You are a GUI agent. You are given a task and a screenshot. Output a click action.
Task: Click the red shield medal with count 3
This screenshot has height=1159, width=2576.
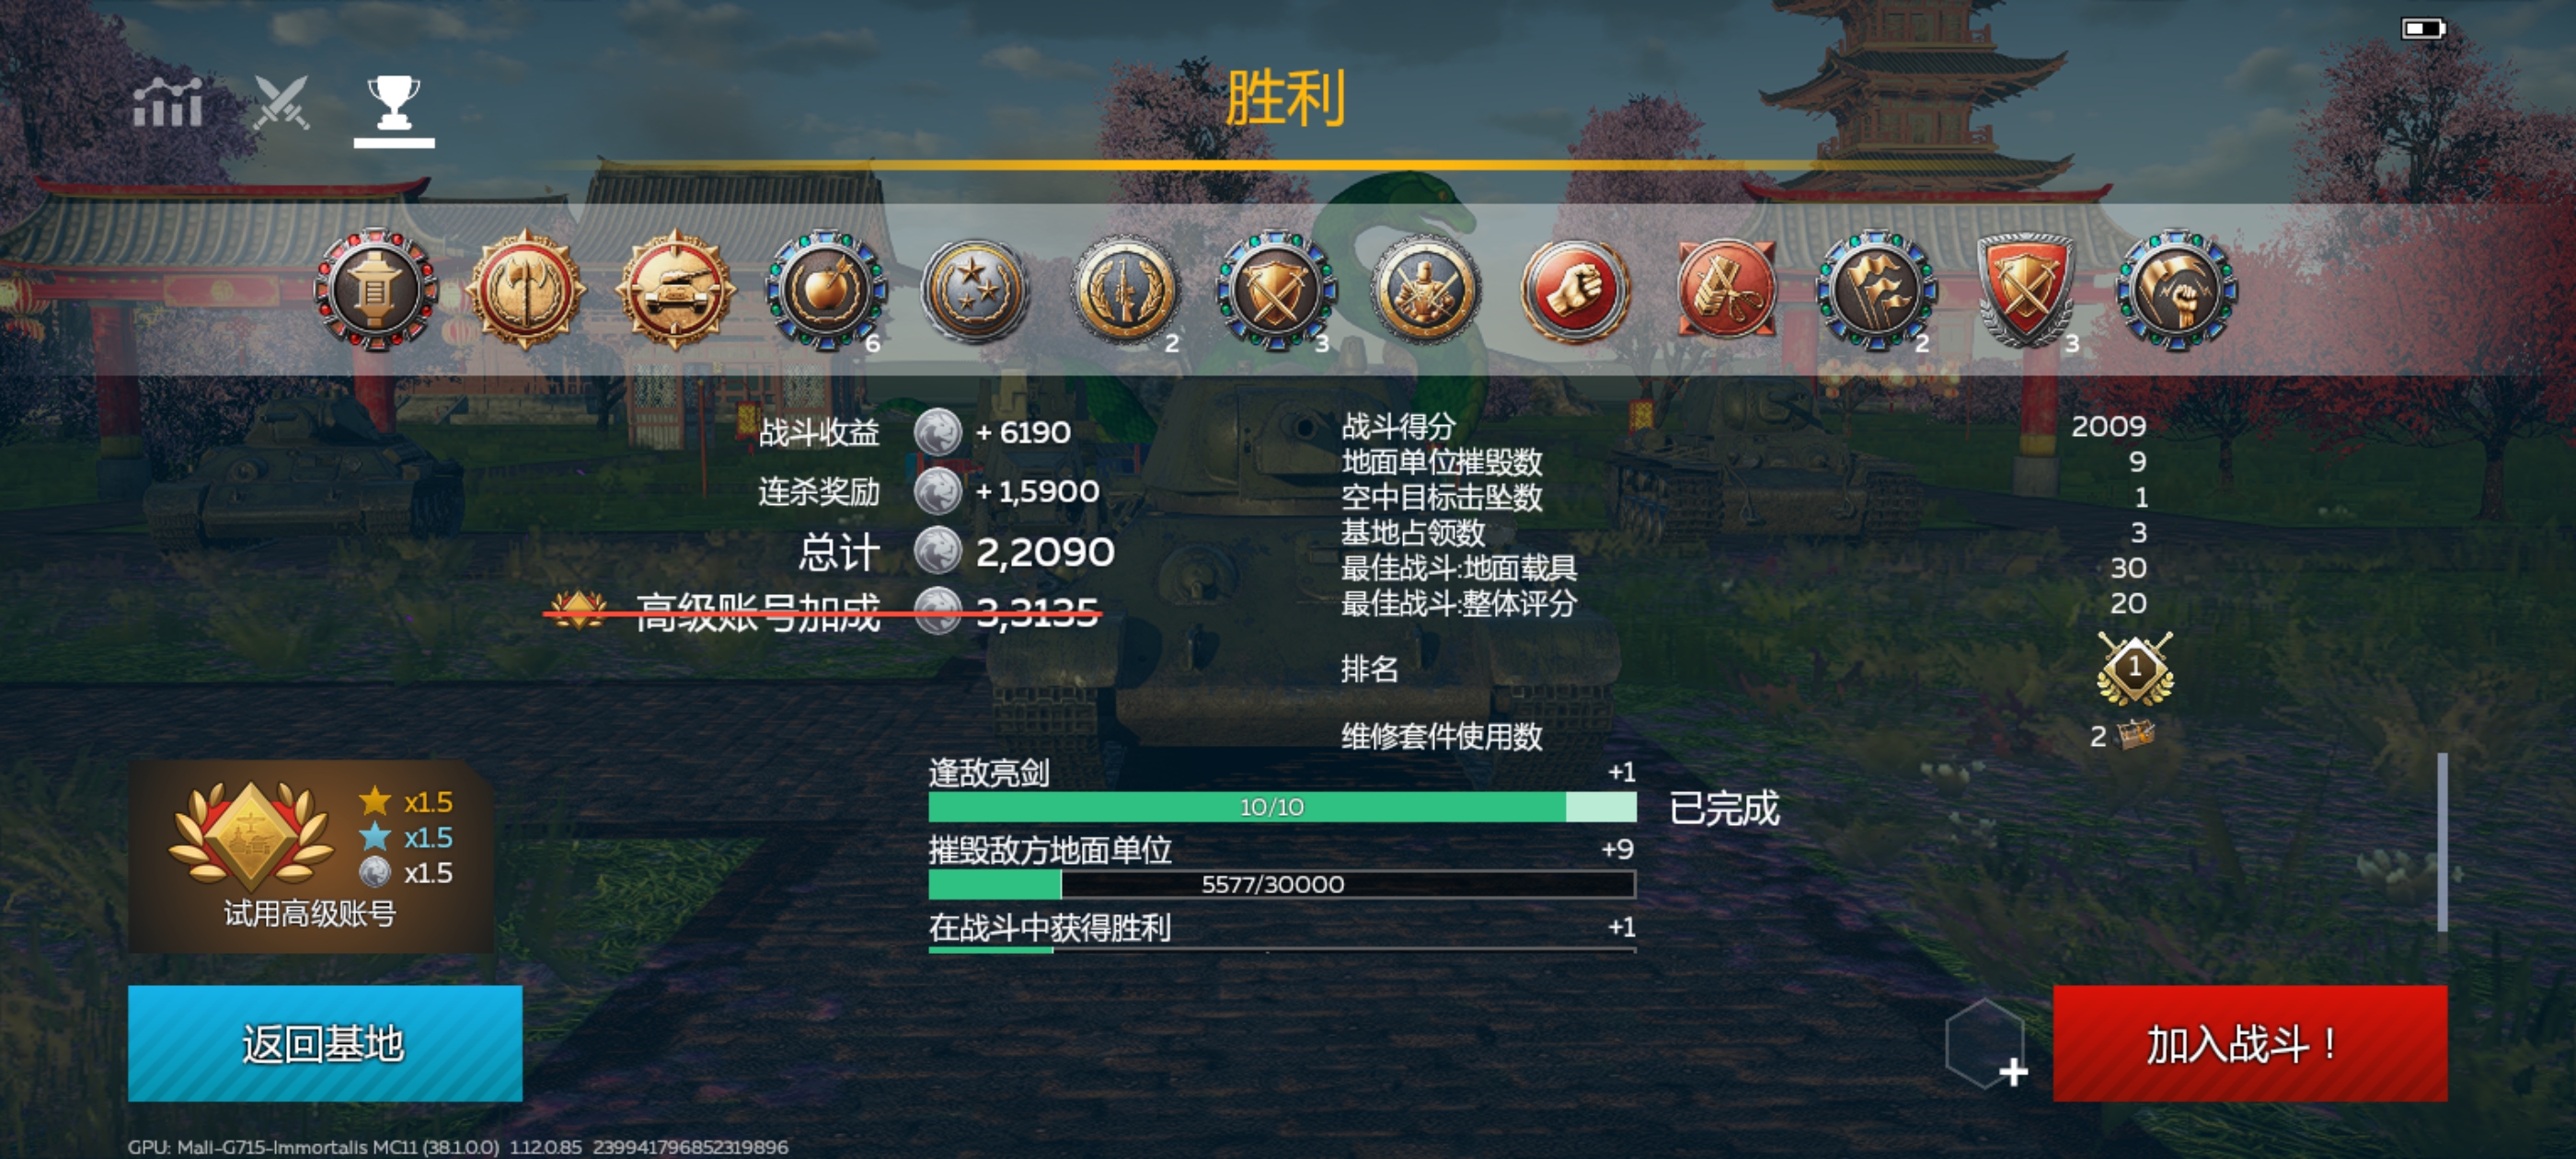pos(2026,290)
